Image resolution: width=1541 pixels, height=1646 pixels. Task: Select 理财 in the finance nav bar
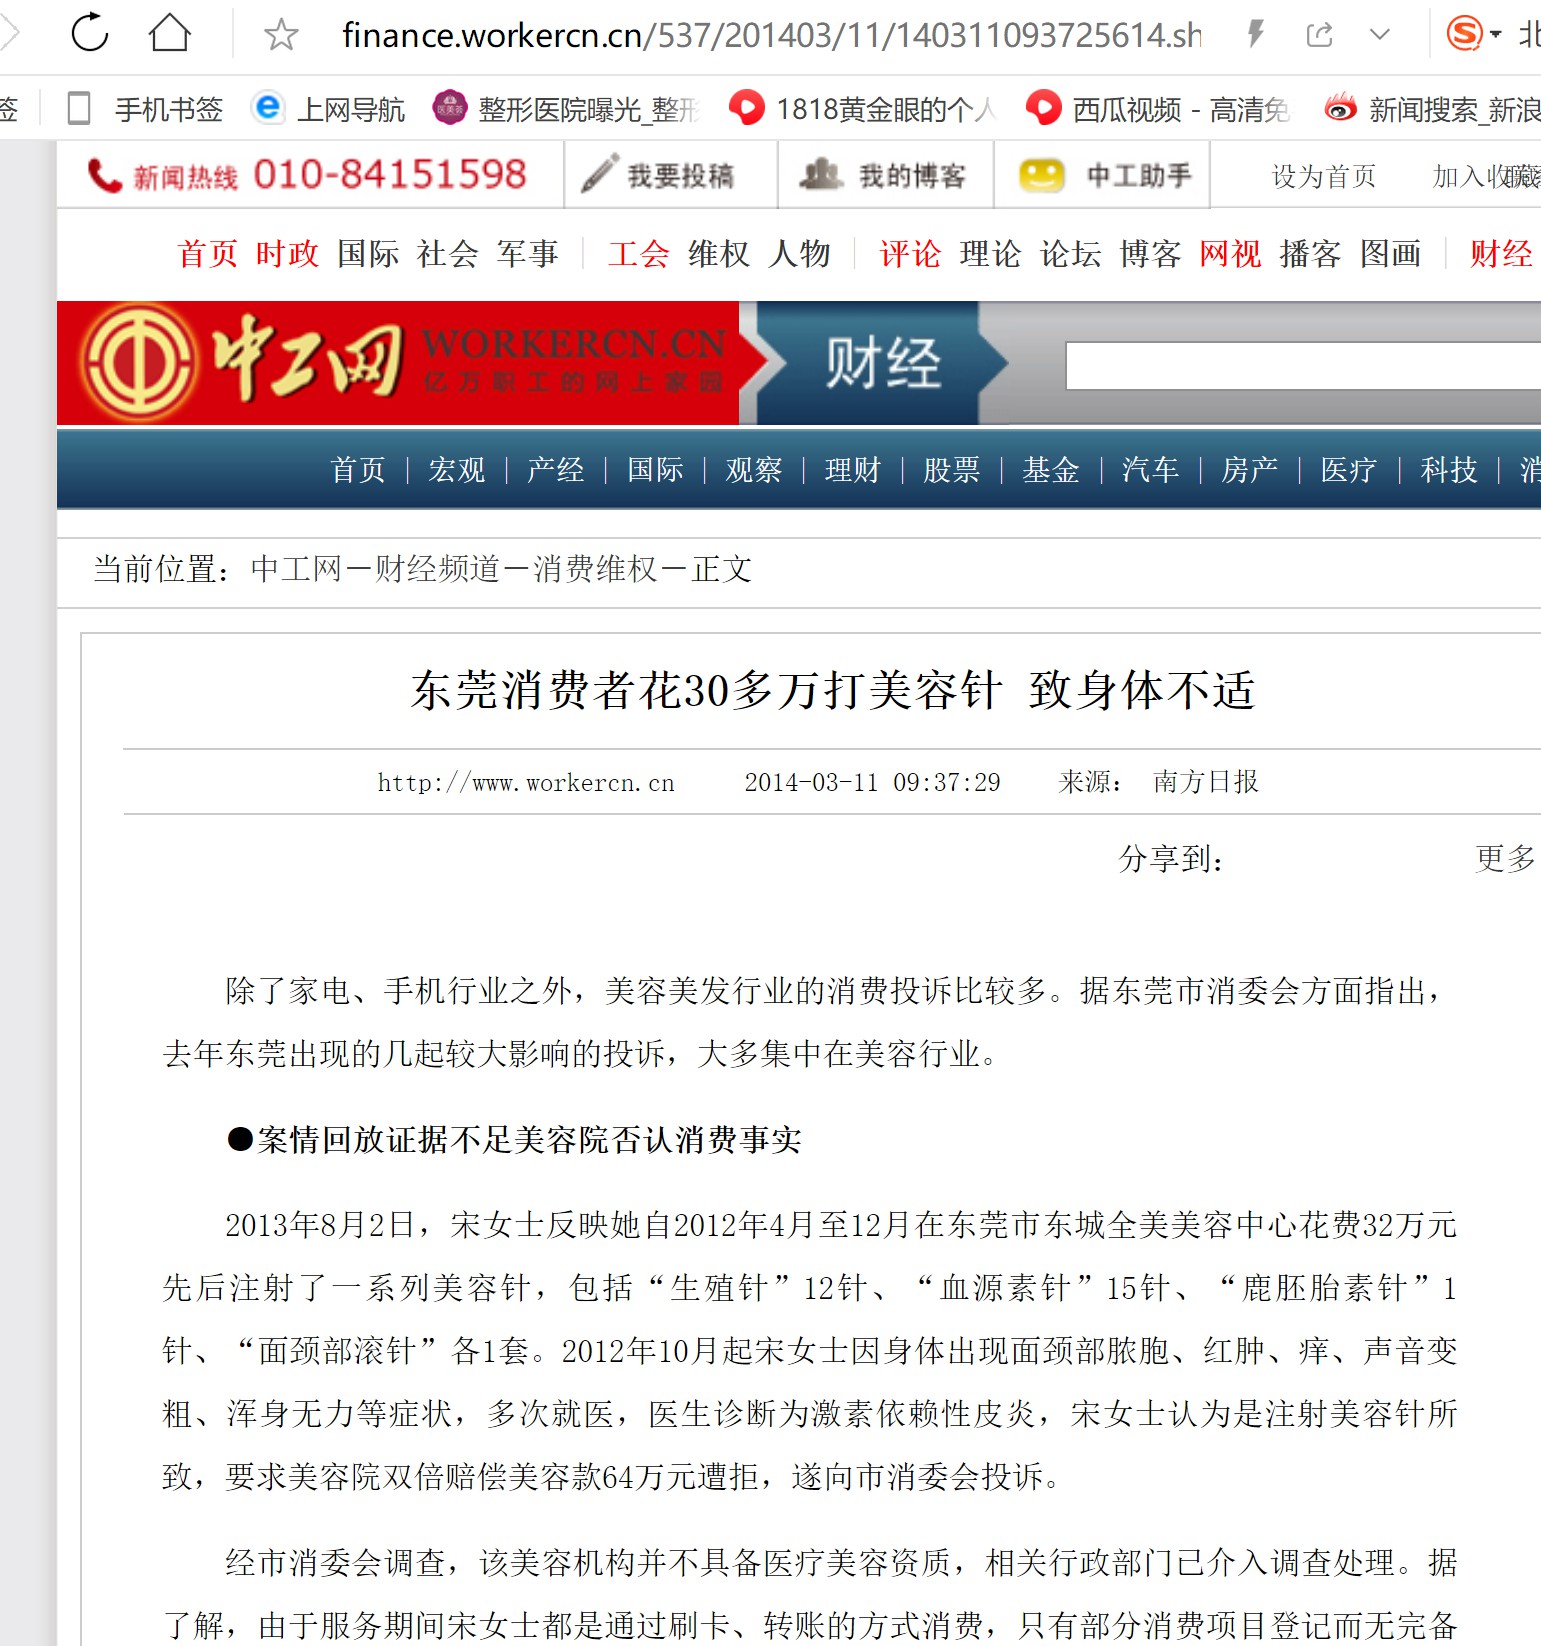click(852, 469)
